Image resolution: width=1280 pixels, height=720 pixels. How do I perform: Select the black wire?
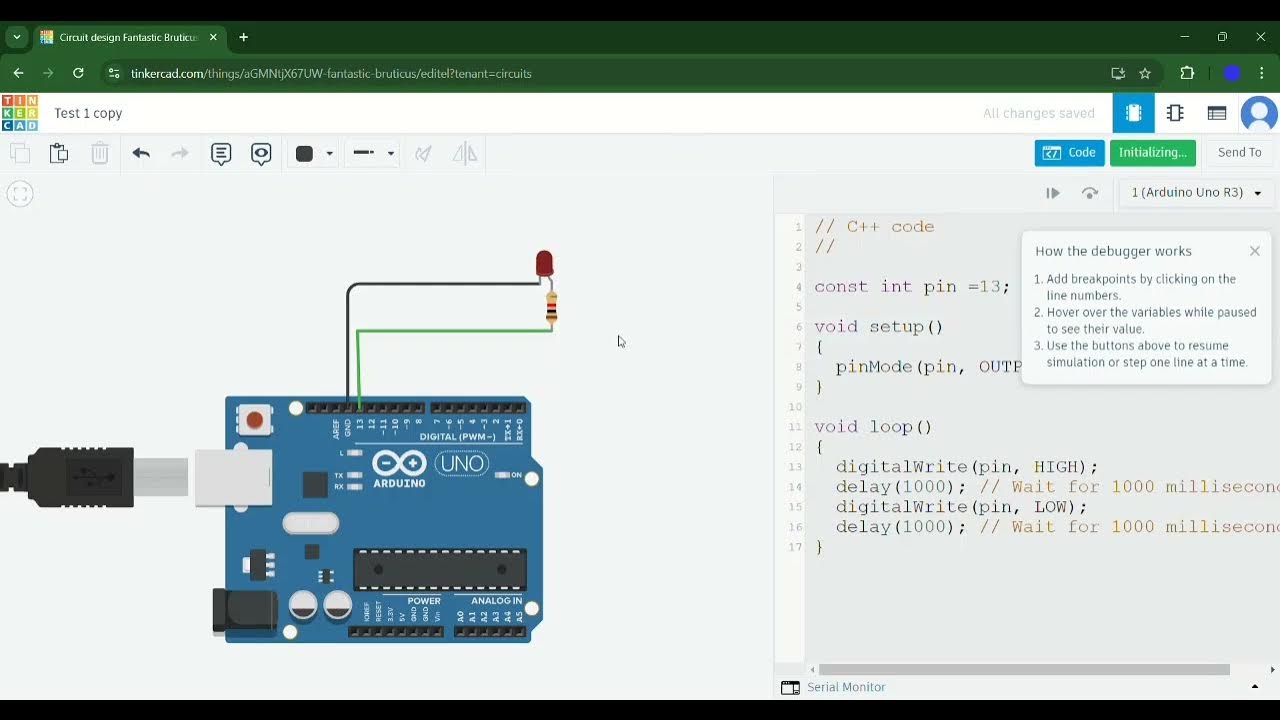click(x=445, y=284)
